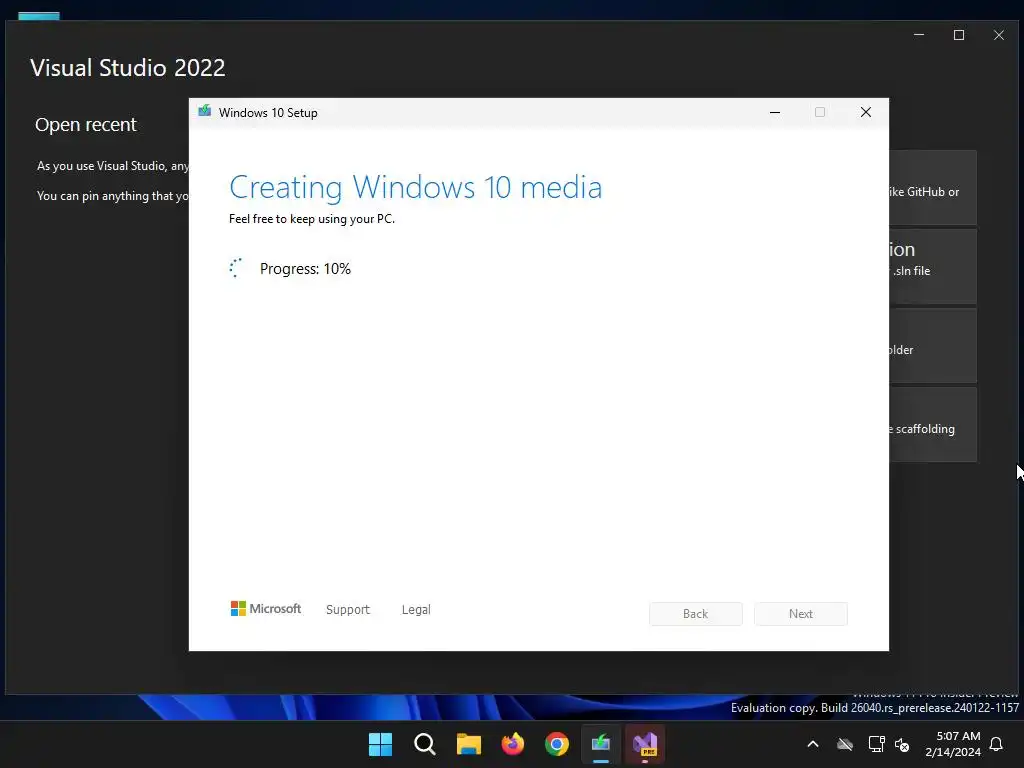
Task: Click the greyed-out Next button
Action: (x=801, y=614)
